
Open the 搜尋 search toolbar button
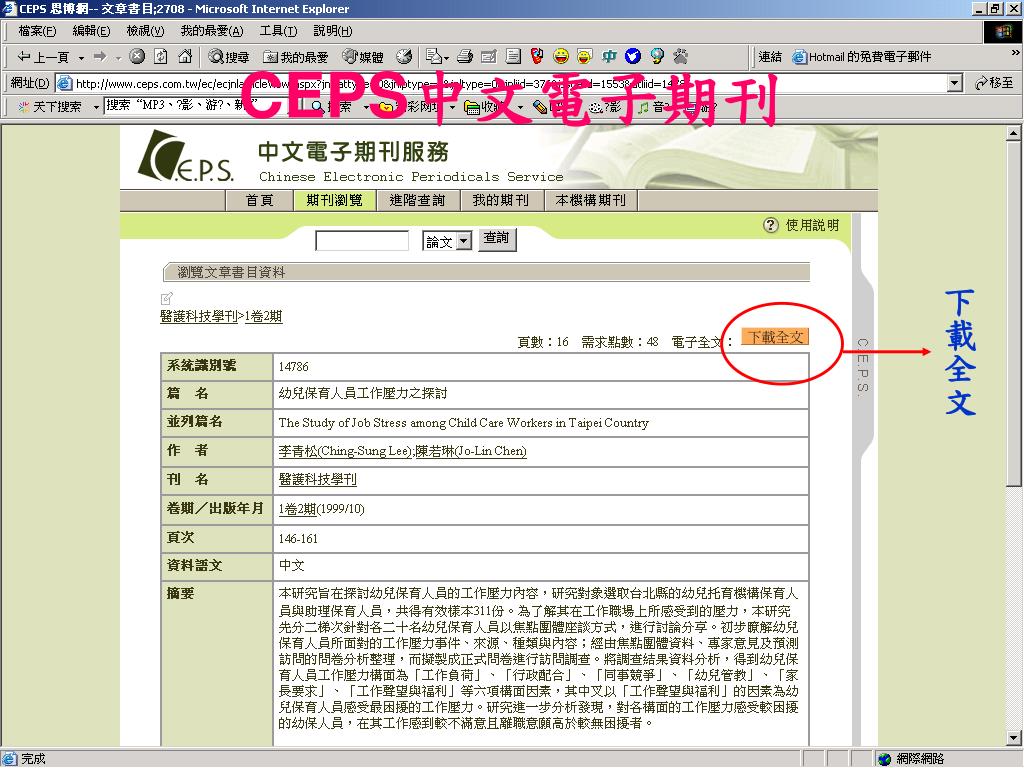tap(229, 57)
